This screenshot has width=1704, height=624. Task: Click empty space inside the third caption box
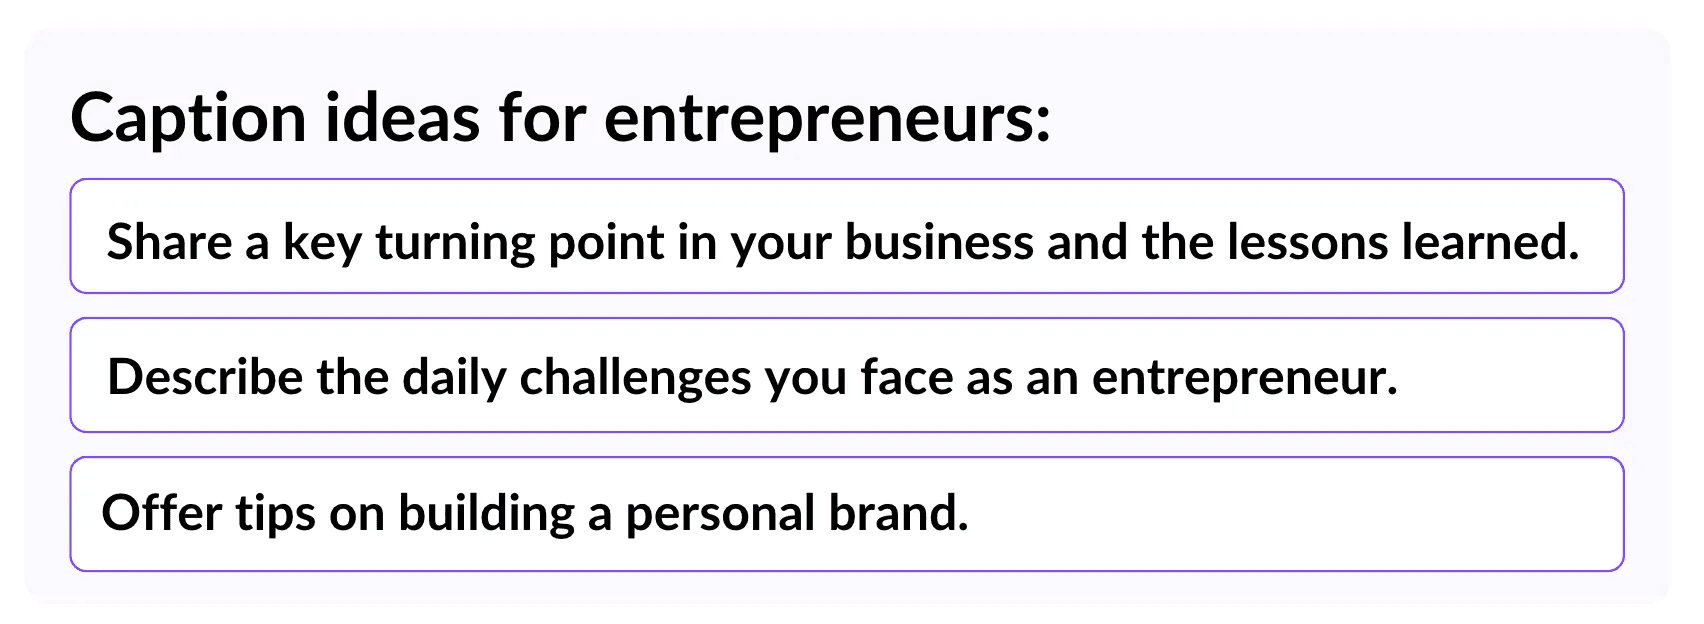[1300, 514]
